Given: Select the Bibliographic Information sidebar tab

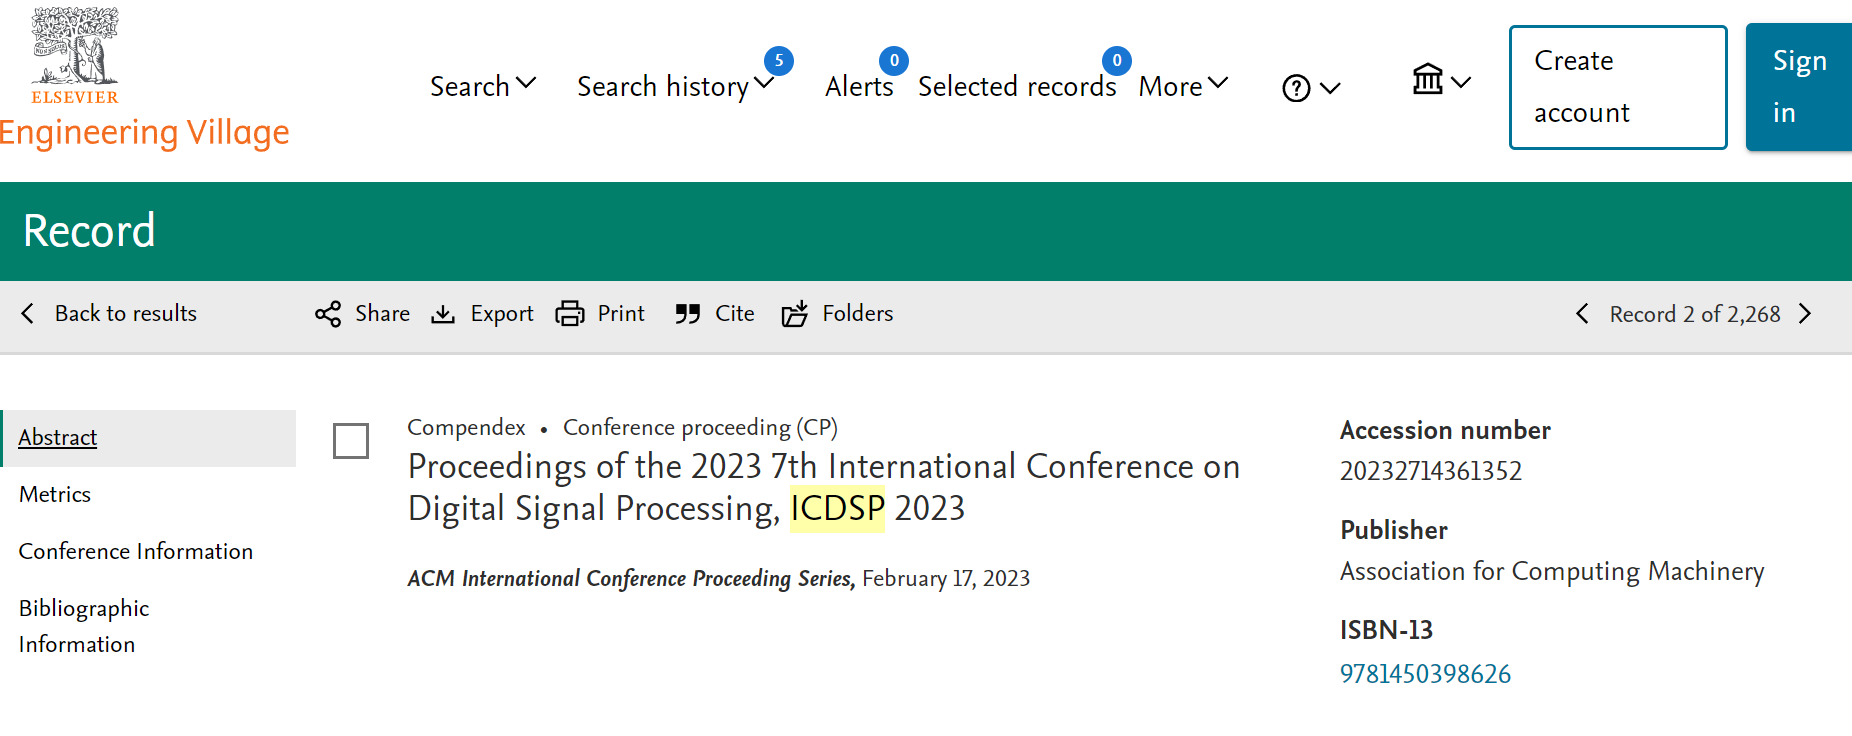Looking at the screenshot, I should pyautogui.click(x=84, y=626).
